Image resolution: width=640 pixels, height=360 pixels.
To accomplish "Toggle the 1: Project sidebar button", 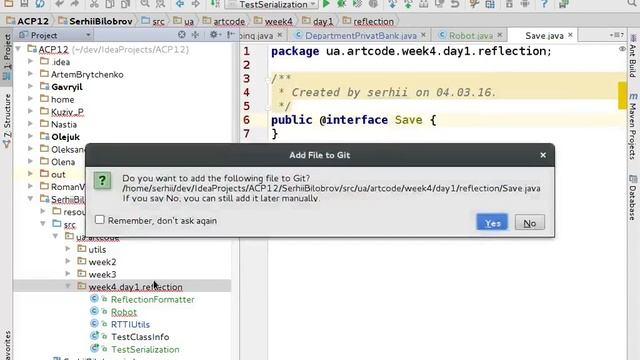I will point(7,57).
